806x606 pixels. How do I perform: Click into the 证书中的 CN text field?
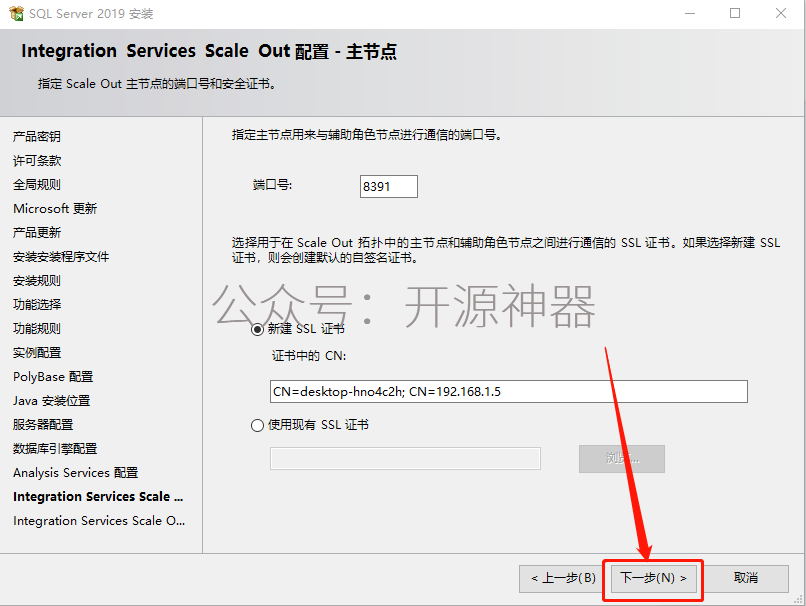(x=508, y=392)
